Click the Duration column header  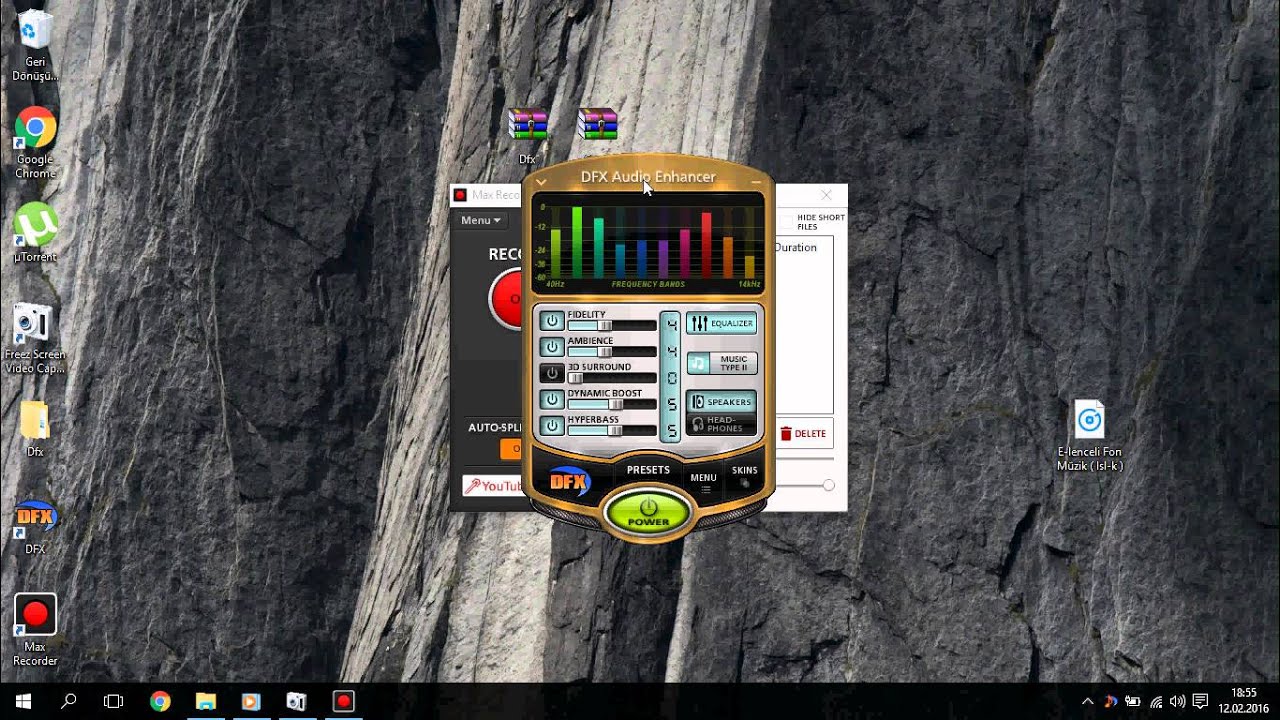(796, 247)
